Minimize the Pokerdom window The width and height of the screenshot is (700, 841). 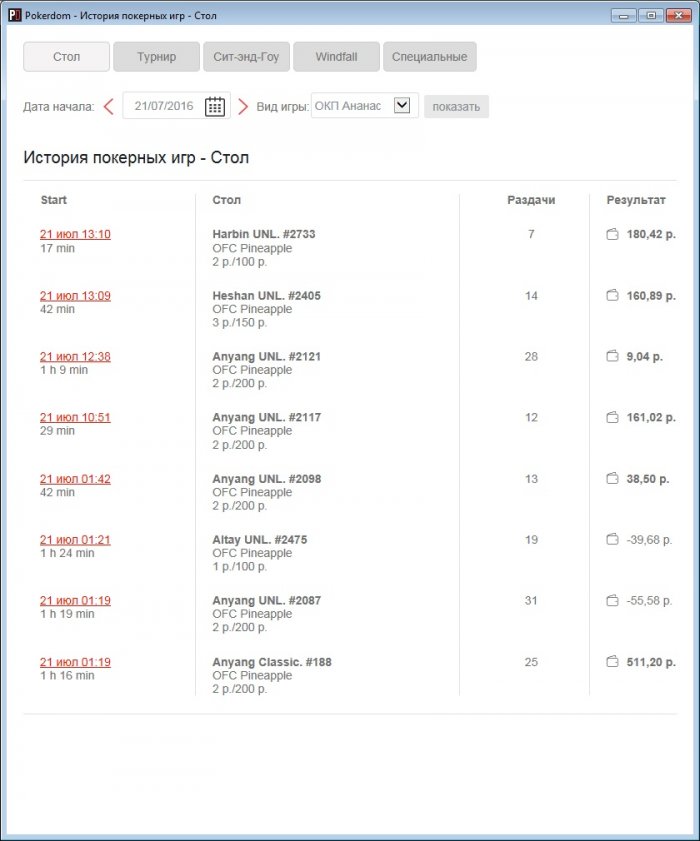coord(624,16)
